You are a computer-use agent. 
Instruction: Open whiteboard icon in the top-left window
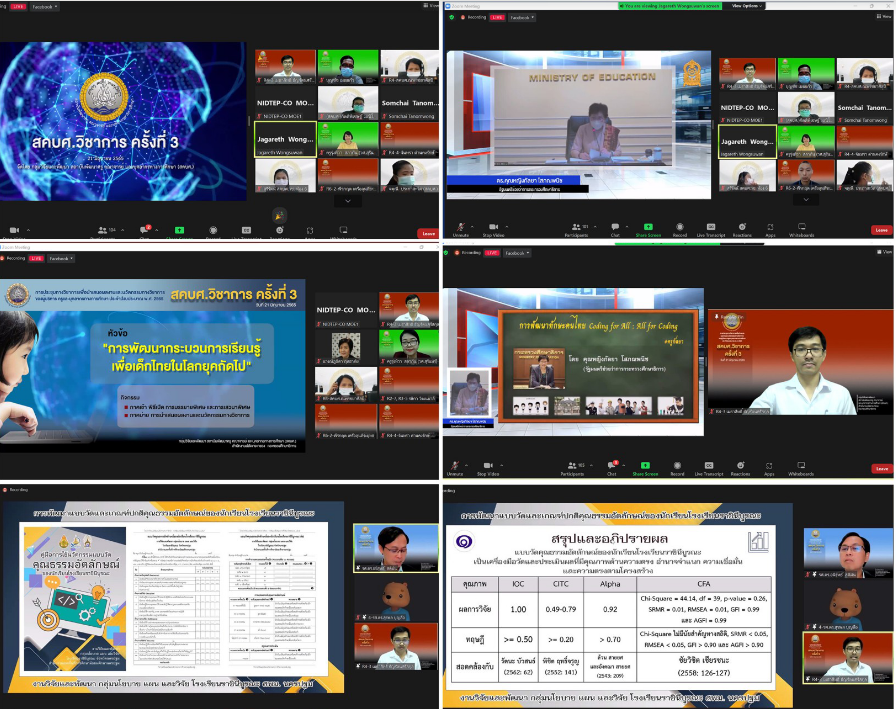(x=343, y=230)
